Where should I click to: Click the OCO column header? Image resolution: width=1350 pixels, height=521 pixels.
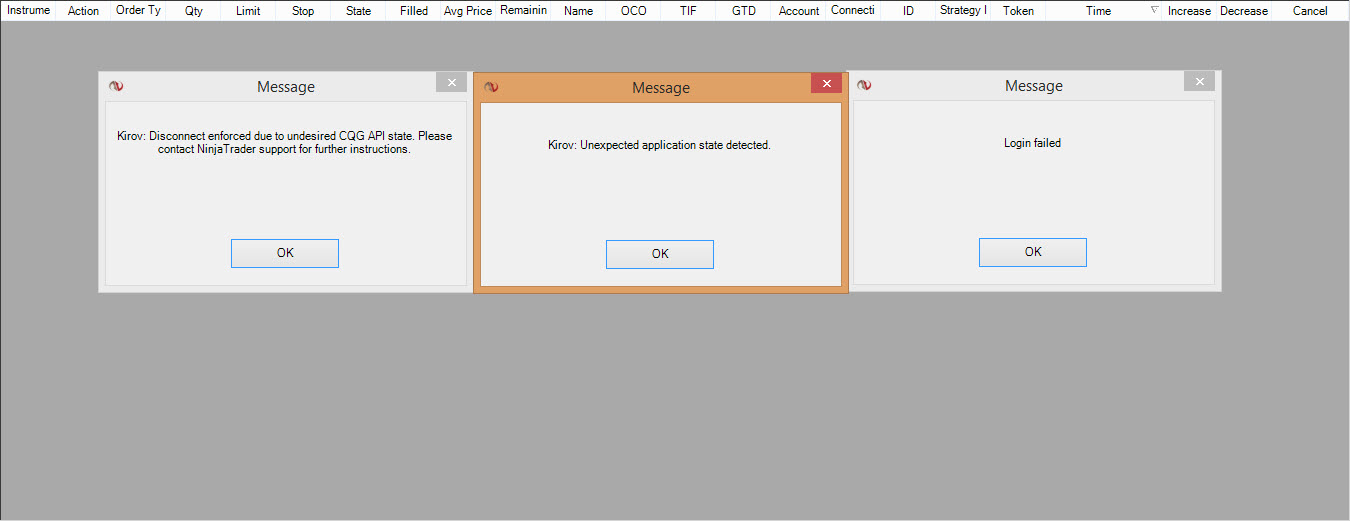point(633,11)
